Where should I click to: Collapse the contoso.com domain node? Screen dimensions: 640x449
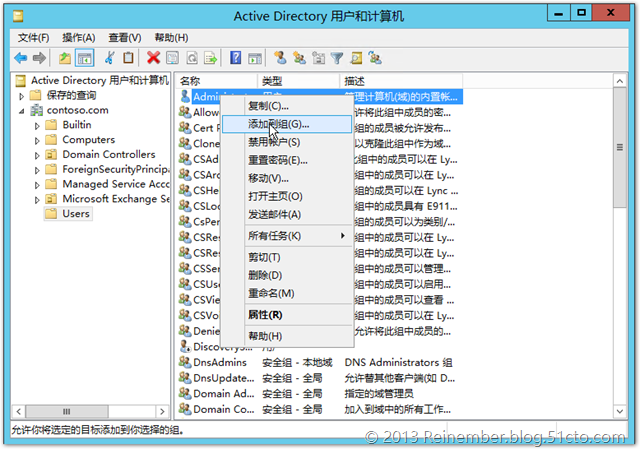coord(23,110)
